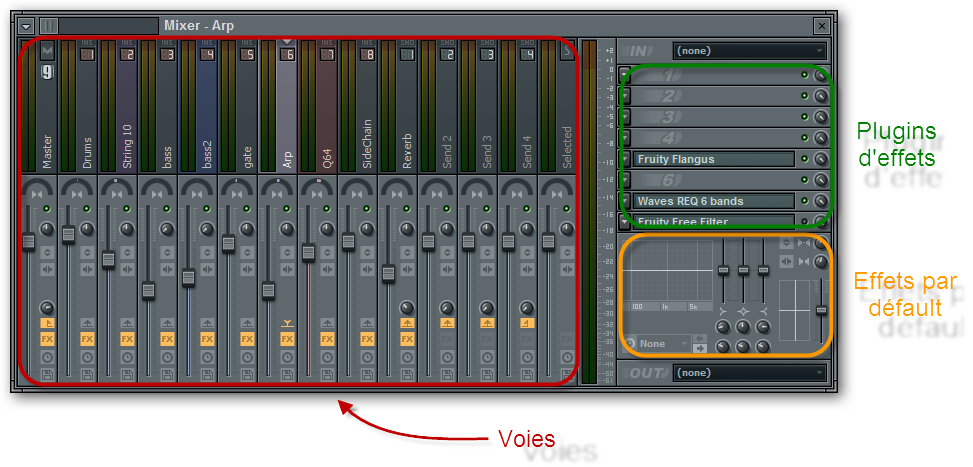Open the Fruity Flangus plugin slot
973x467 pixels.
[714, 159]
